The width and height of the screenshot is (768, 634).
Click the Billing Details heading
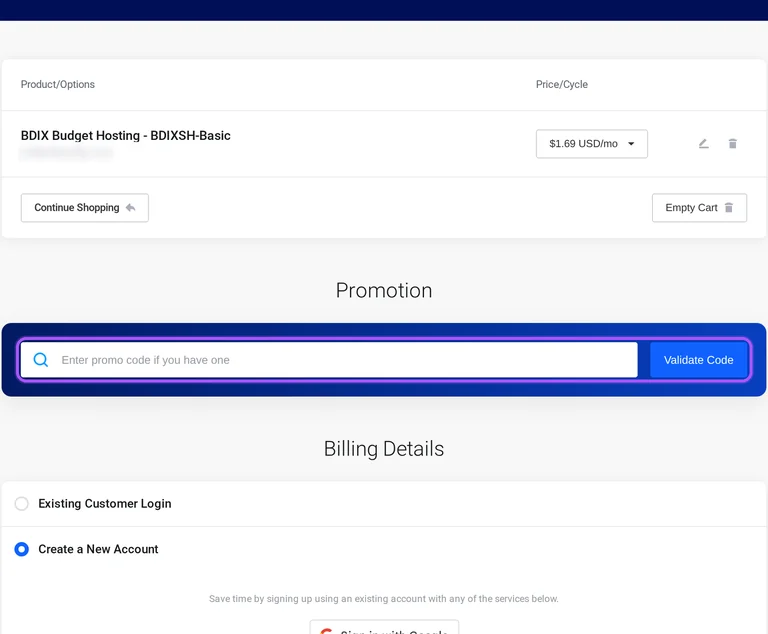[384, 449]
